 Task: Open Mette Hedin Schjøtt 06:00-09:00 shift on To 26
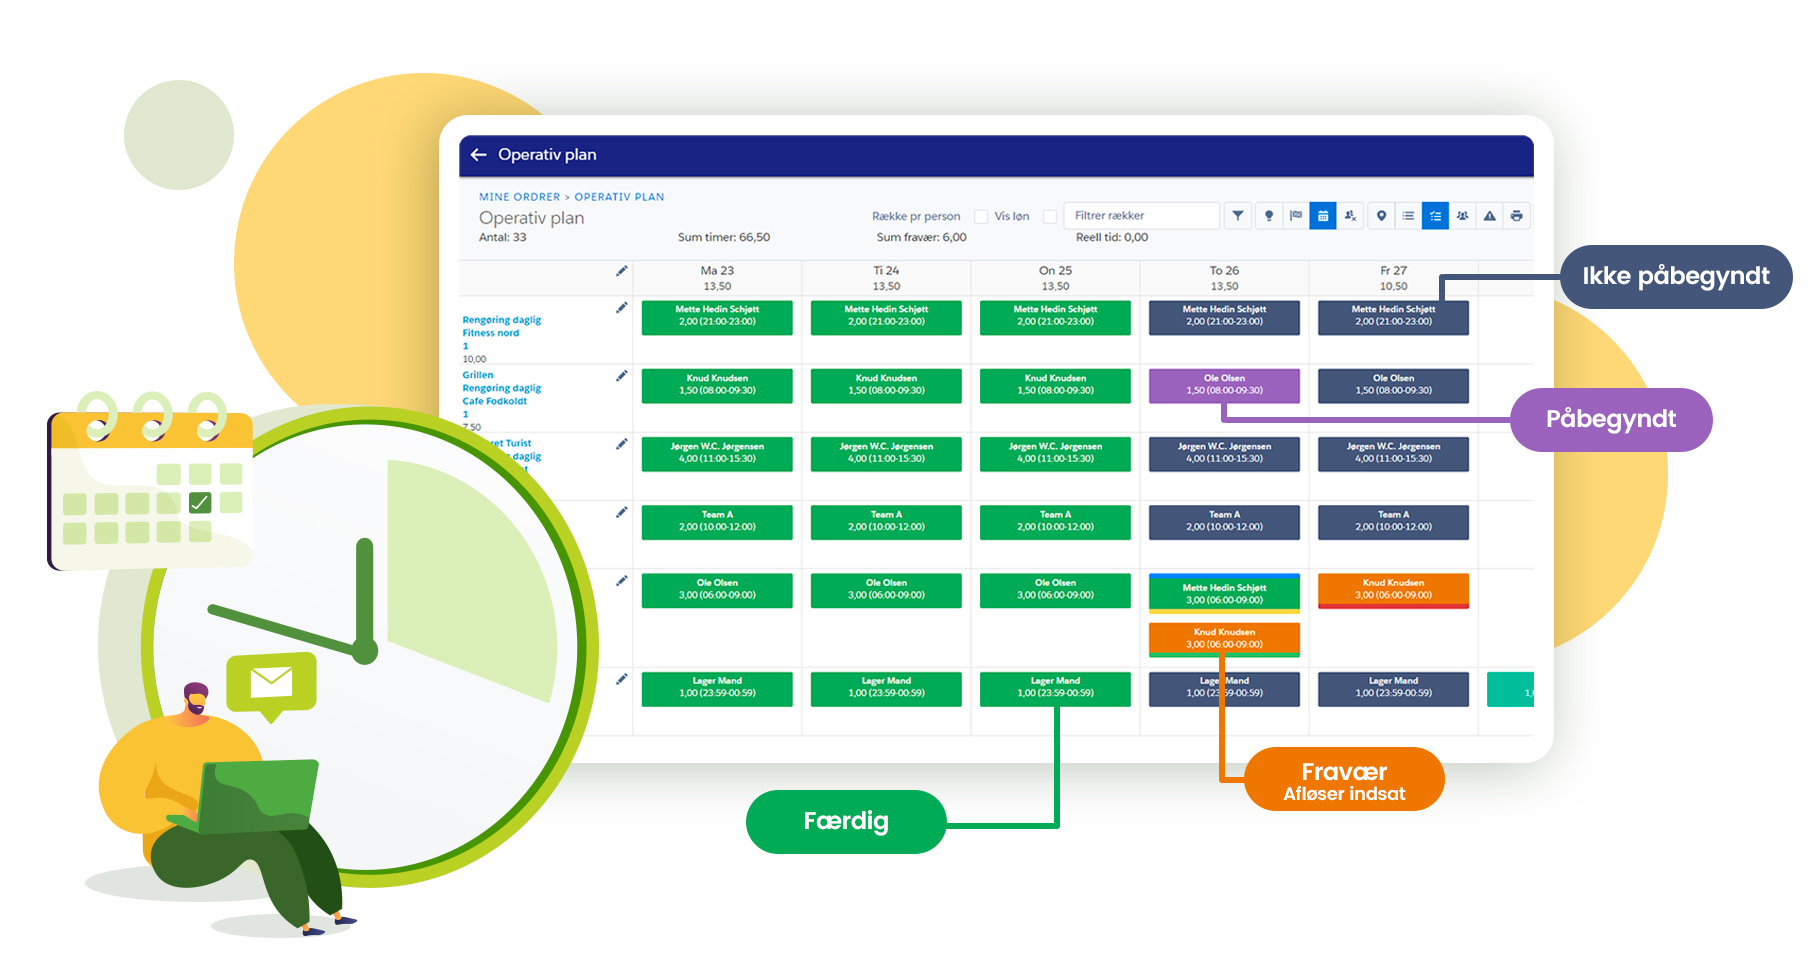coord(1224,593)
